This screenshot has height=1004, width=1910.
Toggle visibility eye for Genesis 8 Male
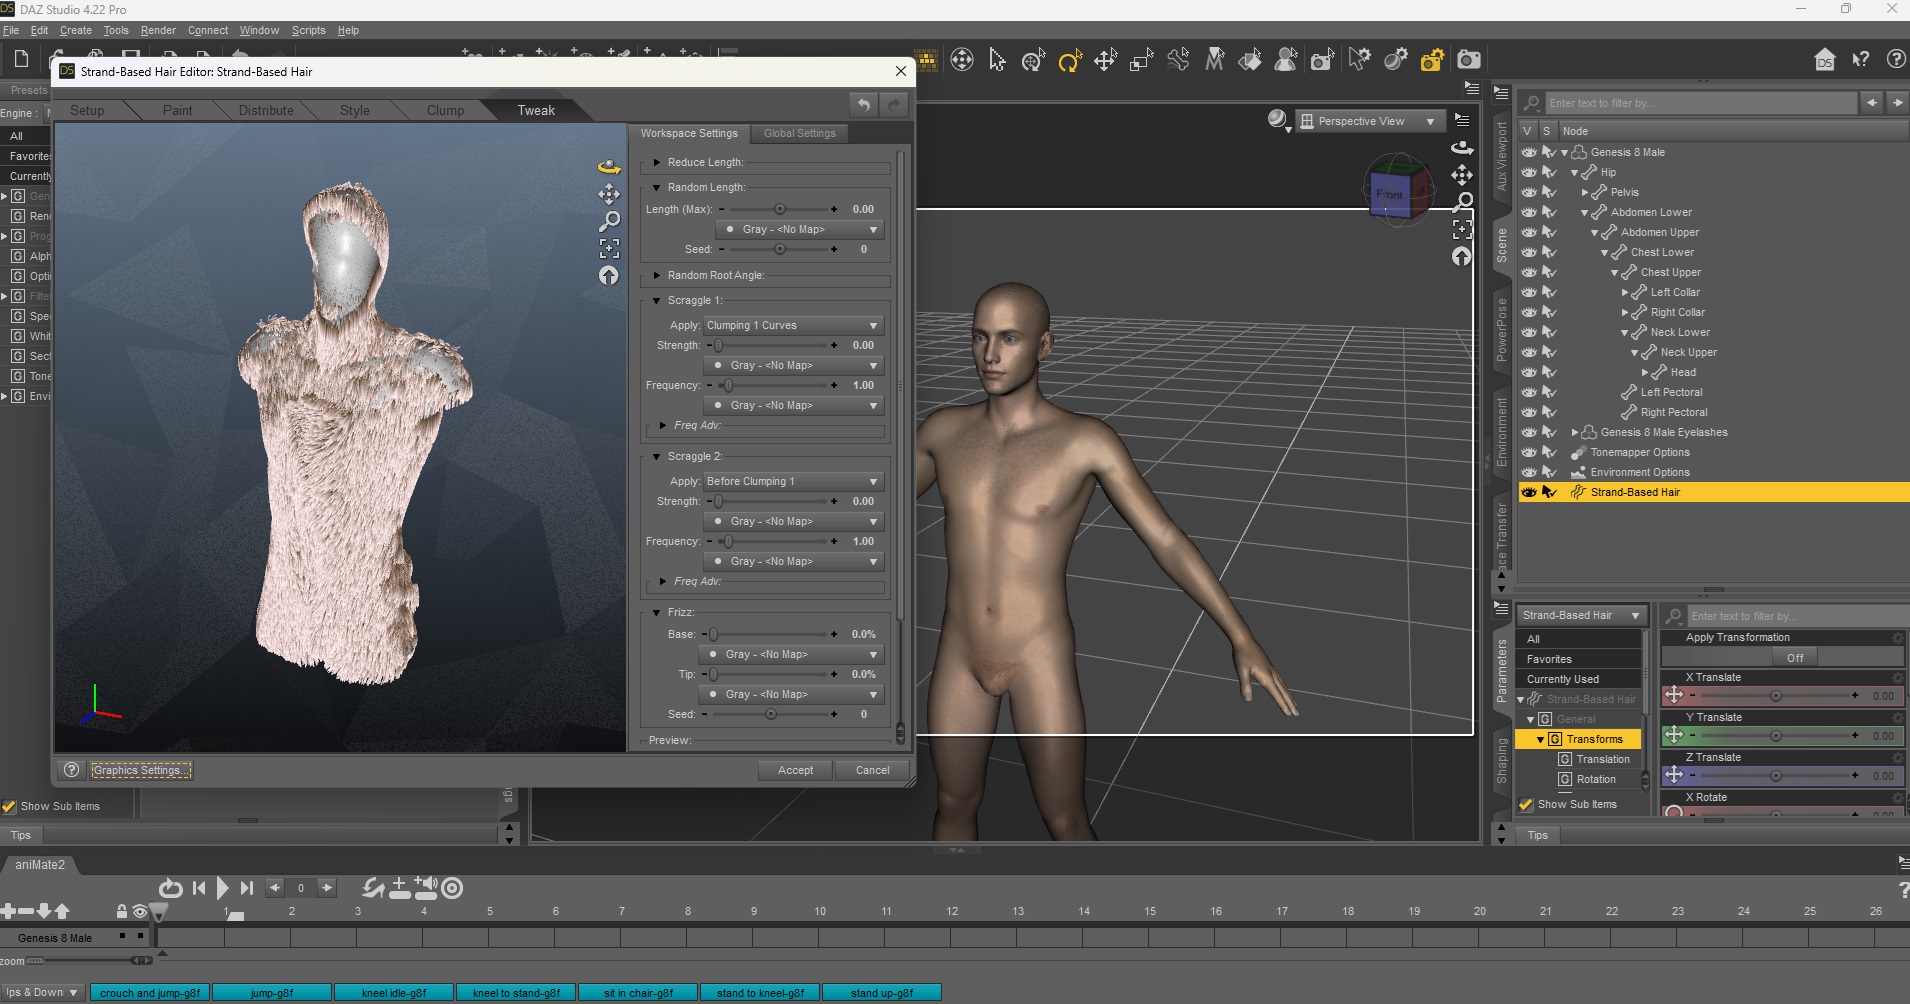point(1528,152)
